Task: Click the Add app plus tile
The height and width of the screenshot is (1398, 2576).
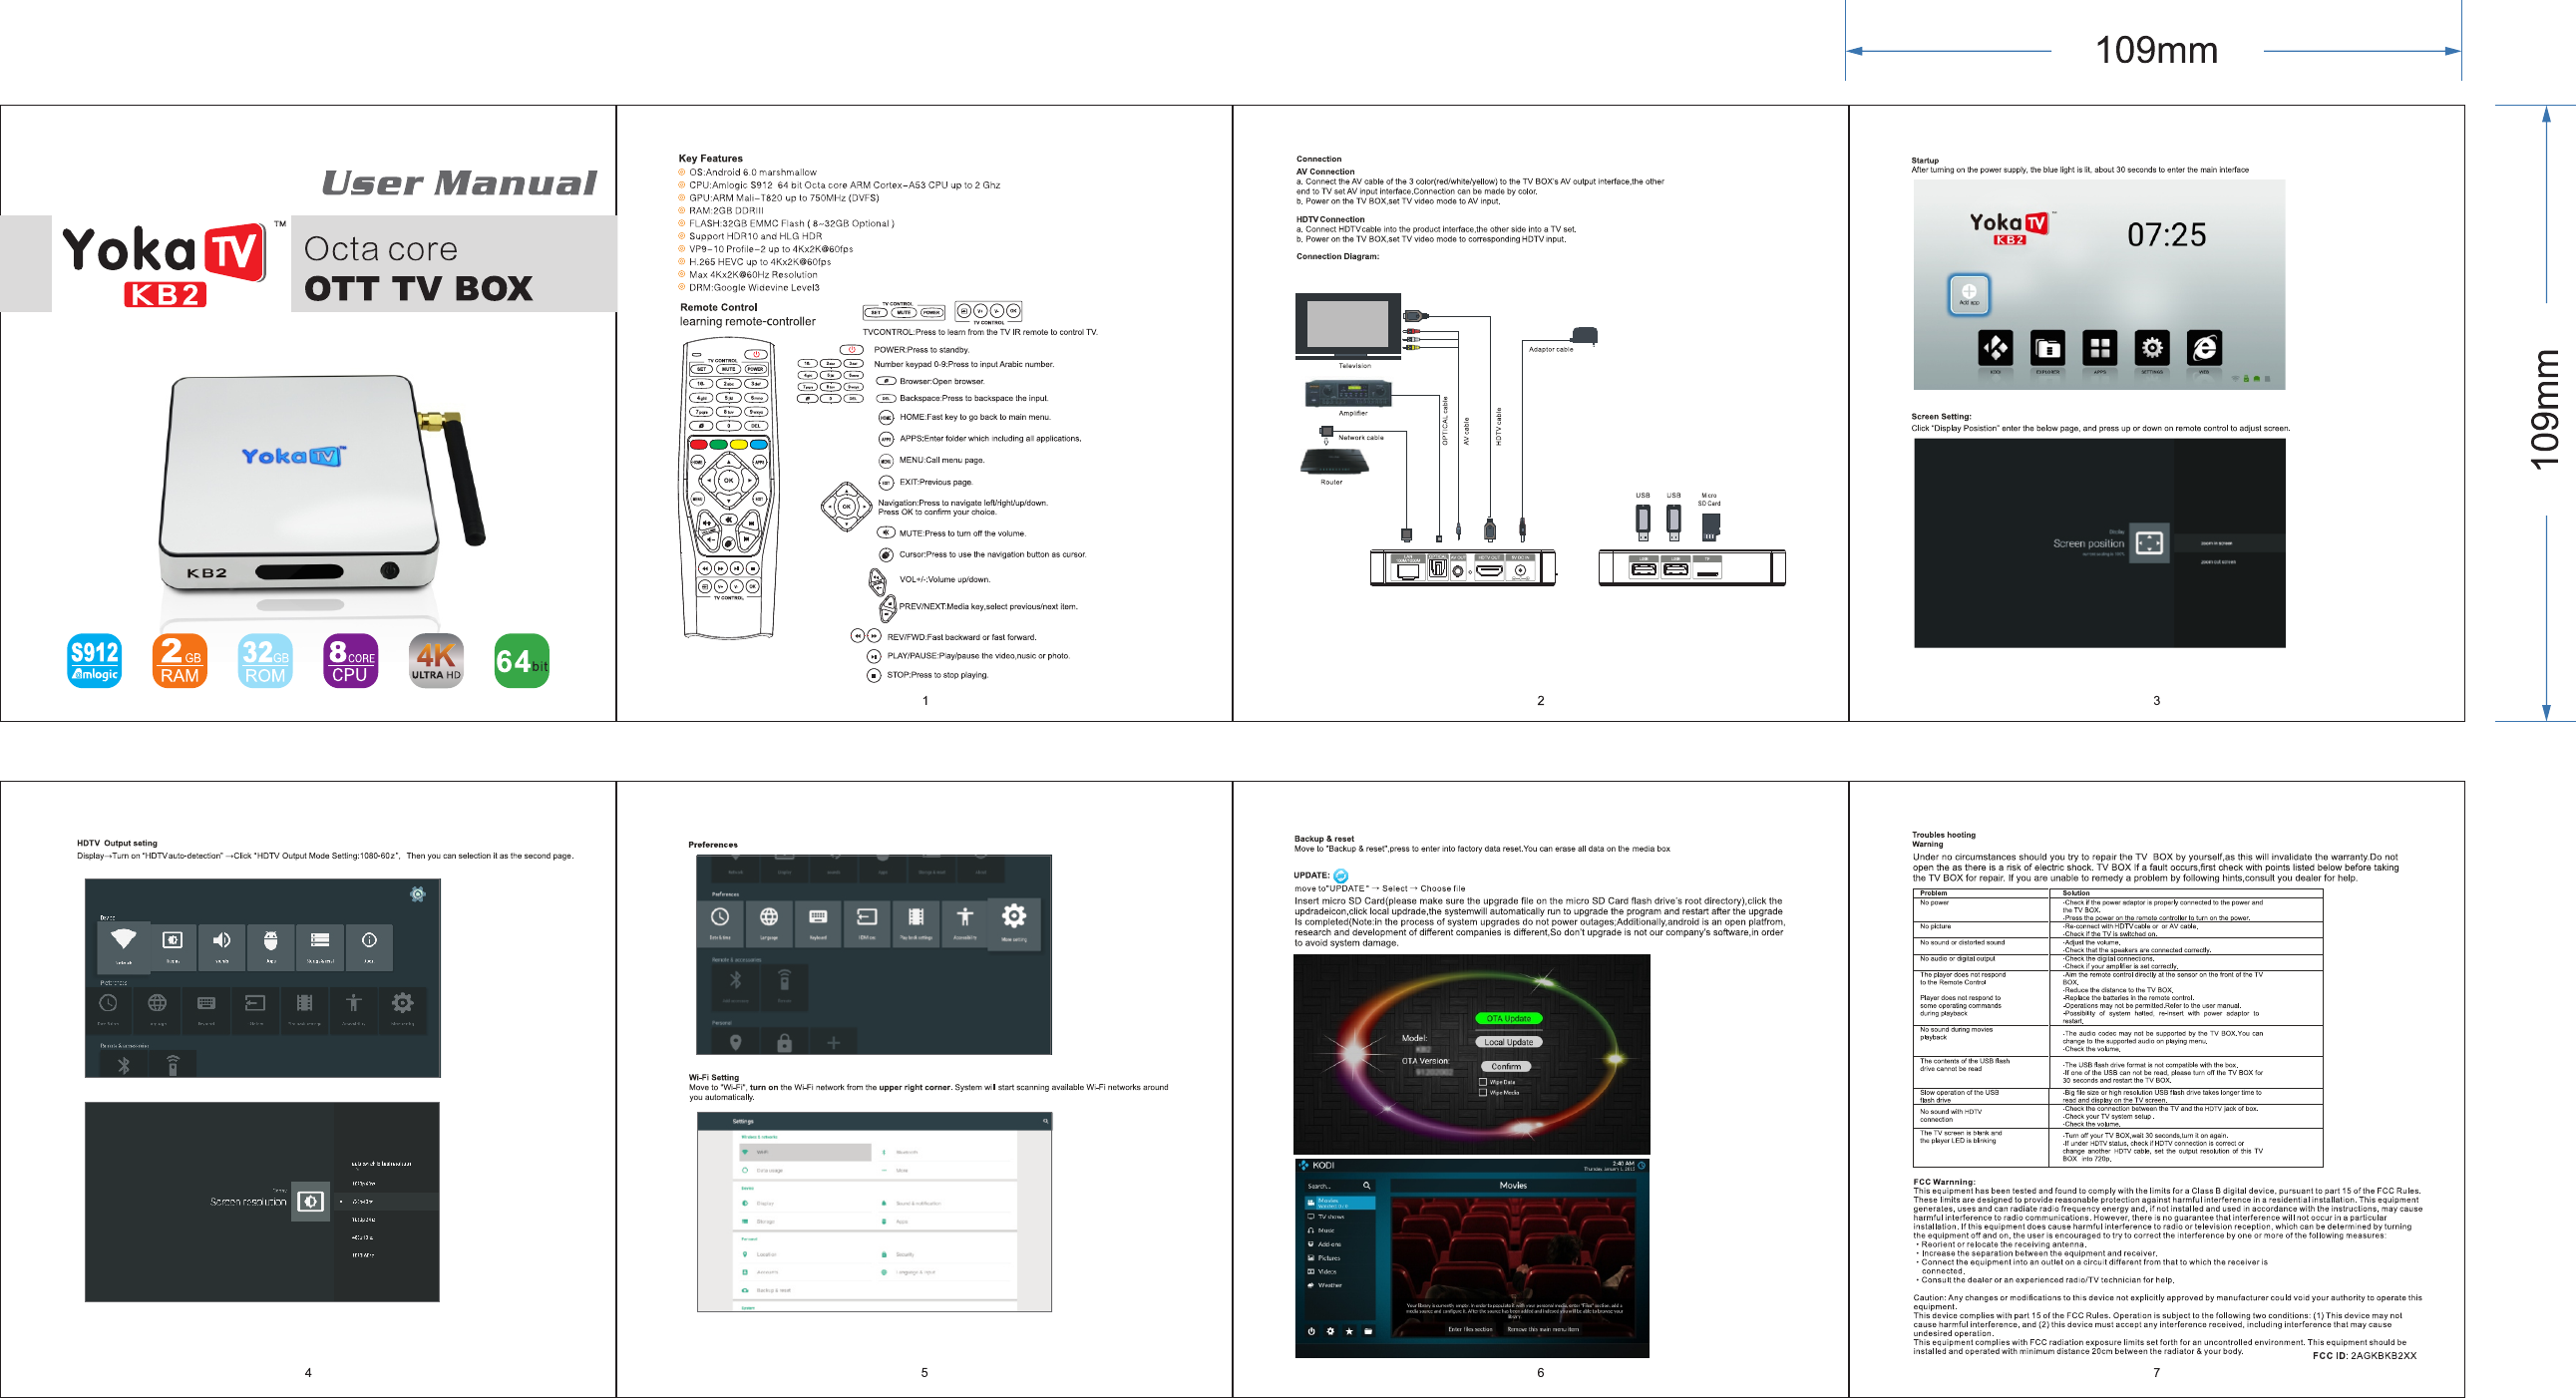Action: pos(1968,294)
